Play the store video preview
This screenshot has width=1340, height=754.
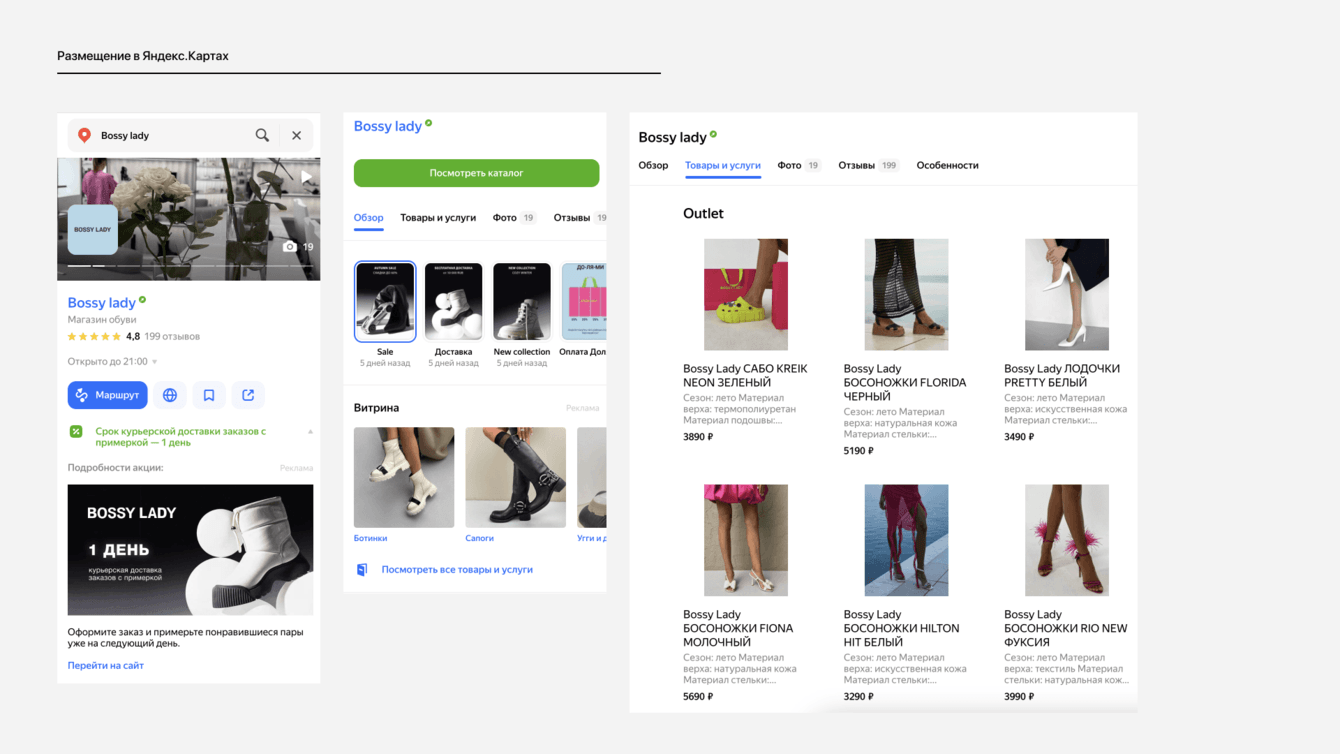[x=306, y=177]
